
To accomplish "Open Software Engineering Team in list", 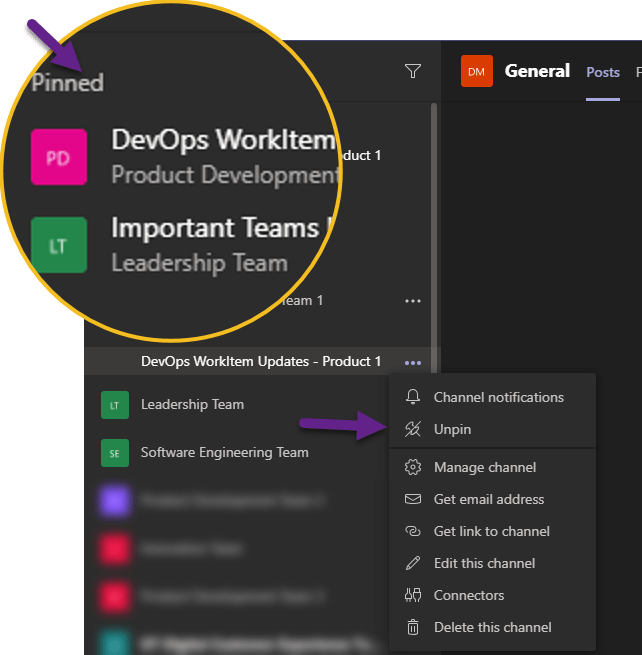I will point(224,453).
